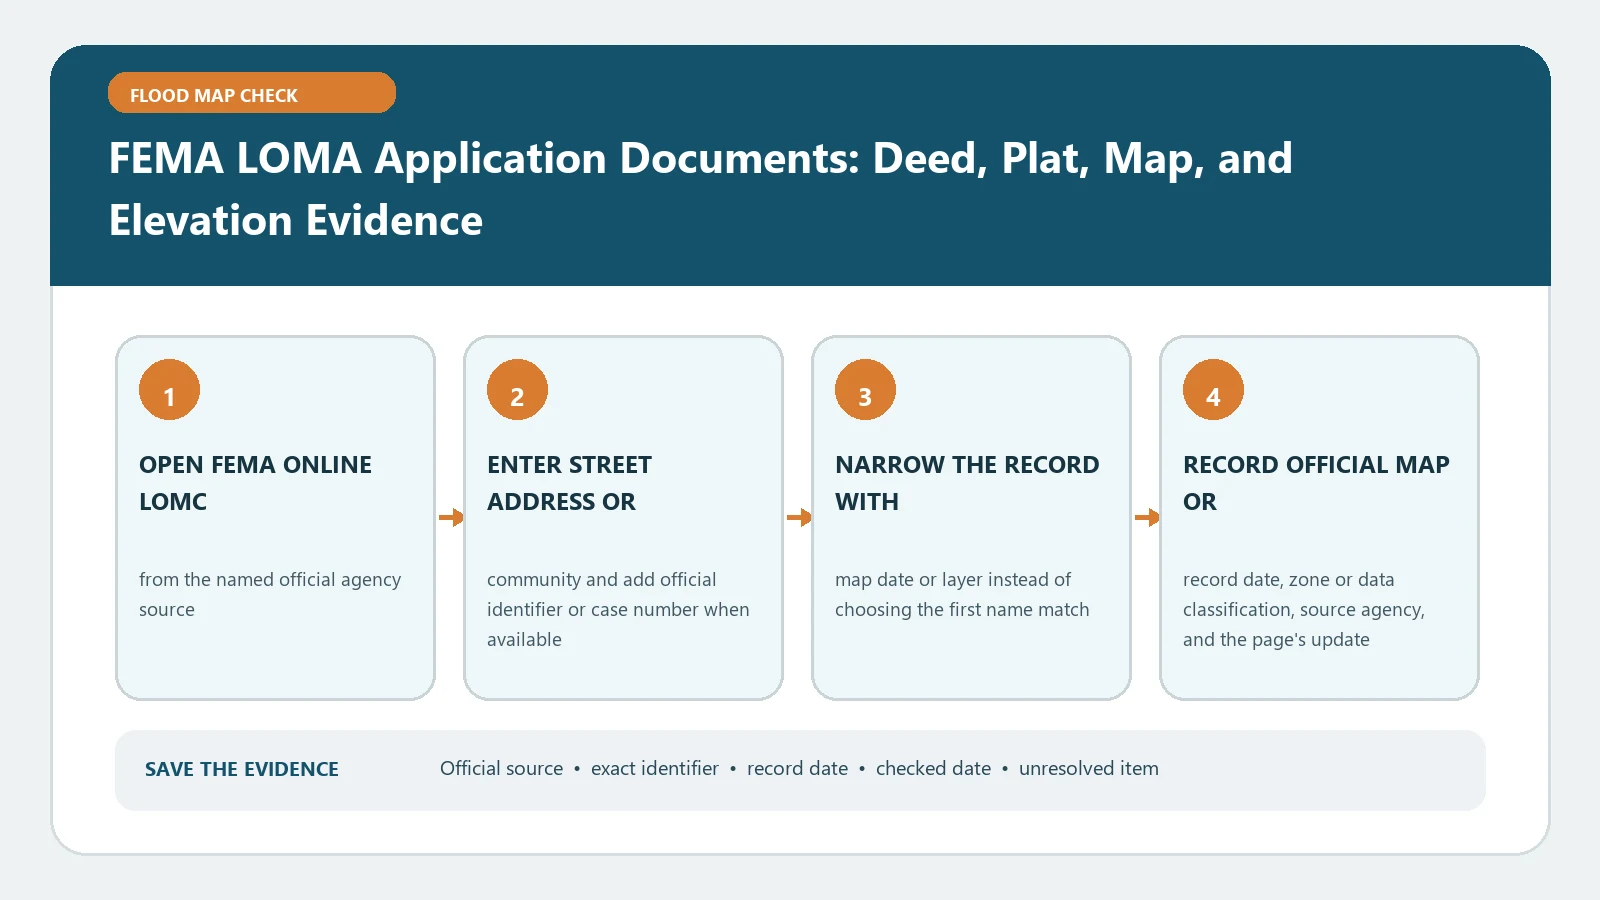The height and width of the screenshot is (900, 1600).
Task: Click the SAVE THE EVIDENCE label
Action: [242, 769]
